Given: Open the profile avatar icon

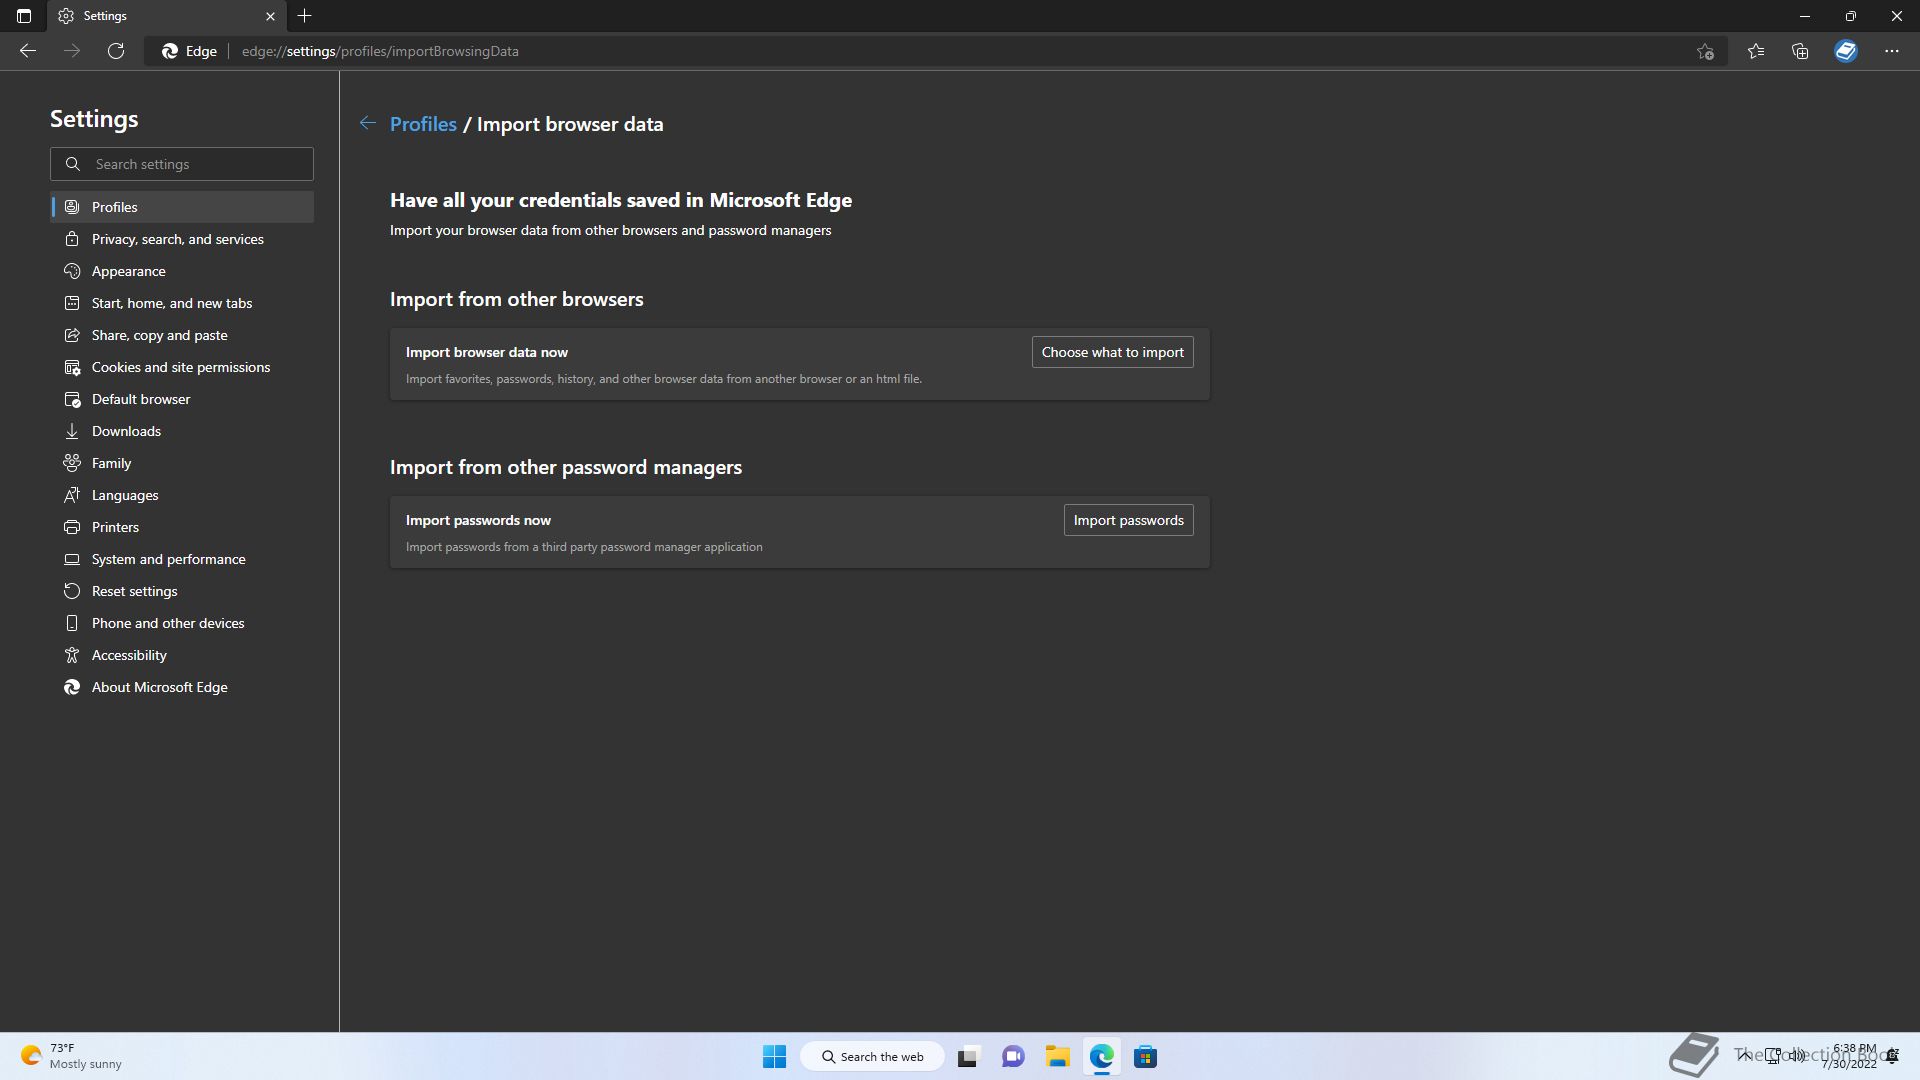Looking at the screenshot, I should pos(1846,51).
